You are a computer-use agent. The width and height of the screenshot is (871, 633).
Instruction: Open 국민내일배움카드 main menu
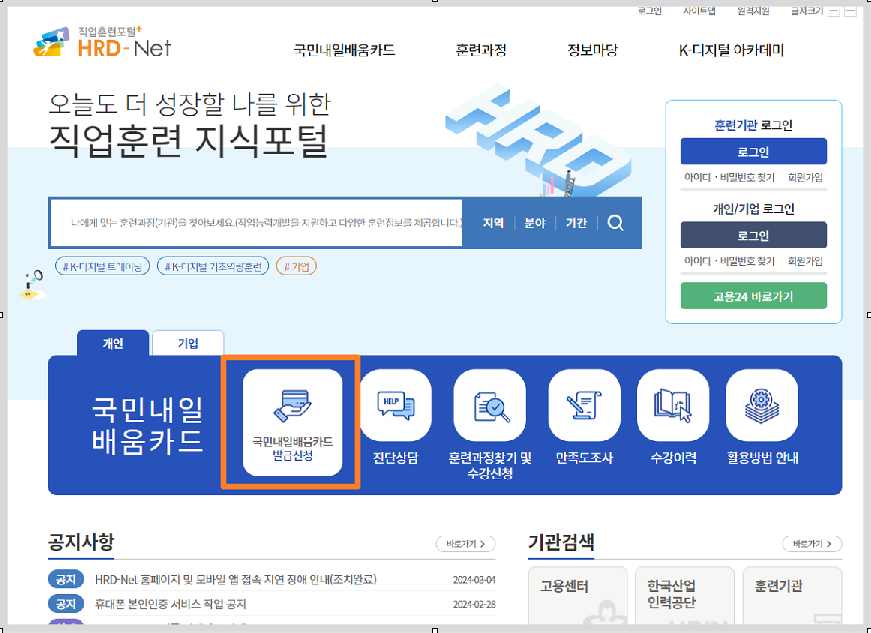click(x=344, y=50)
